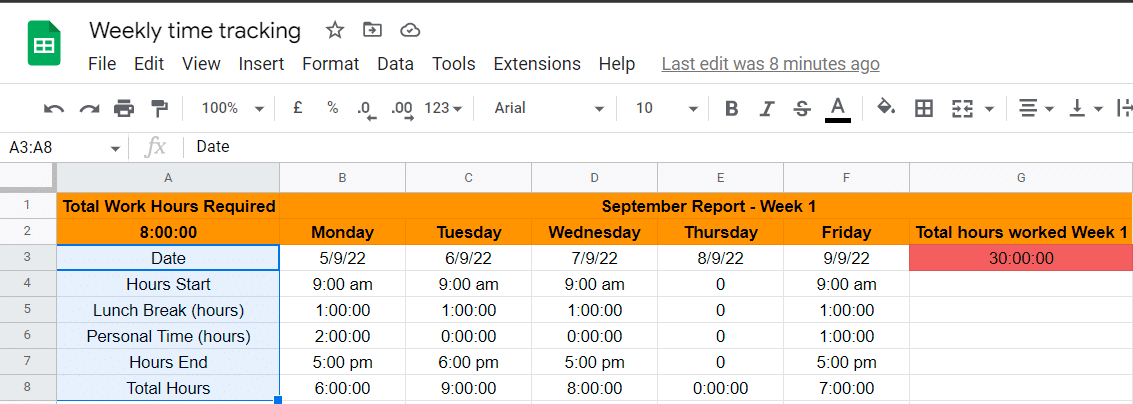This screenshot has width=1133, height=404.
Task: Open the 100% zoom dropdown
Action: click(x=232, y=108)
